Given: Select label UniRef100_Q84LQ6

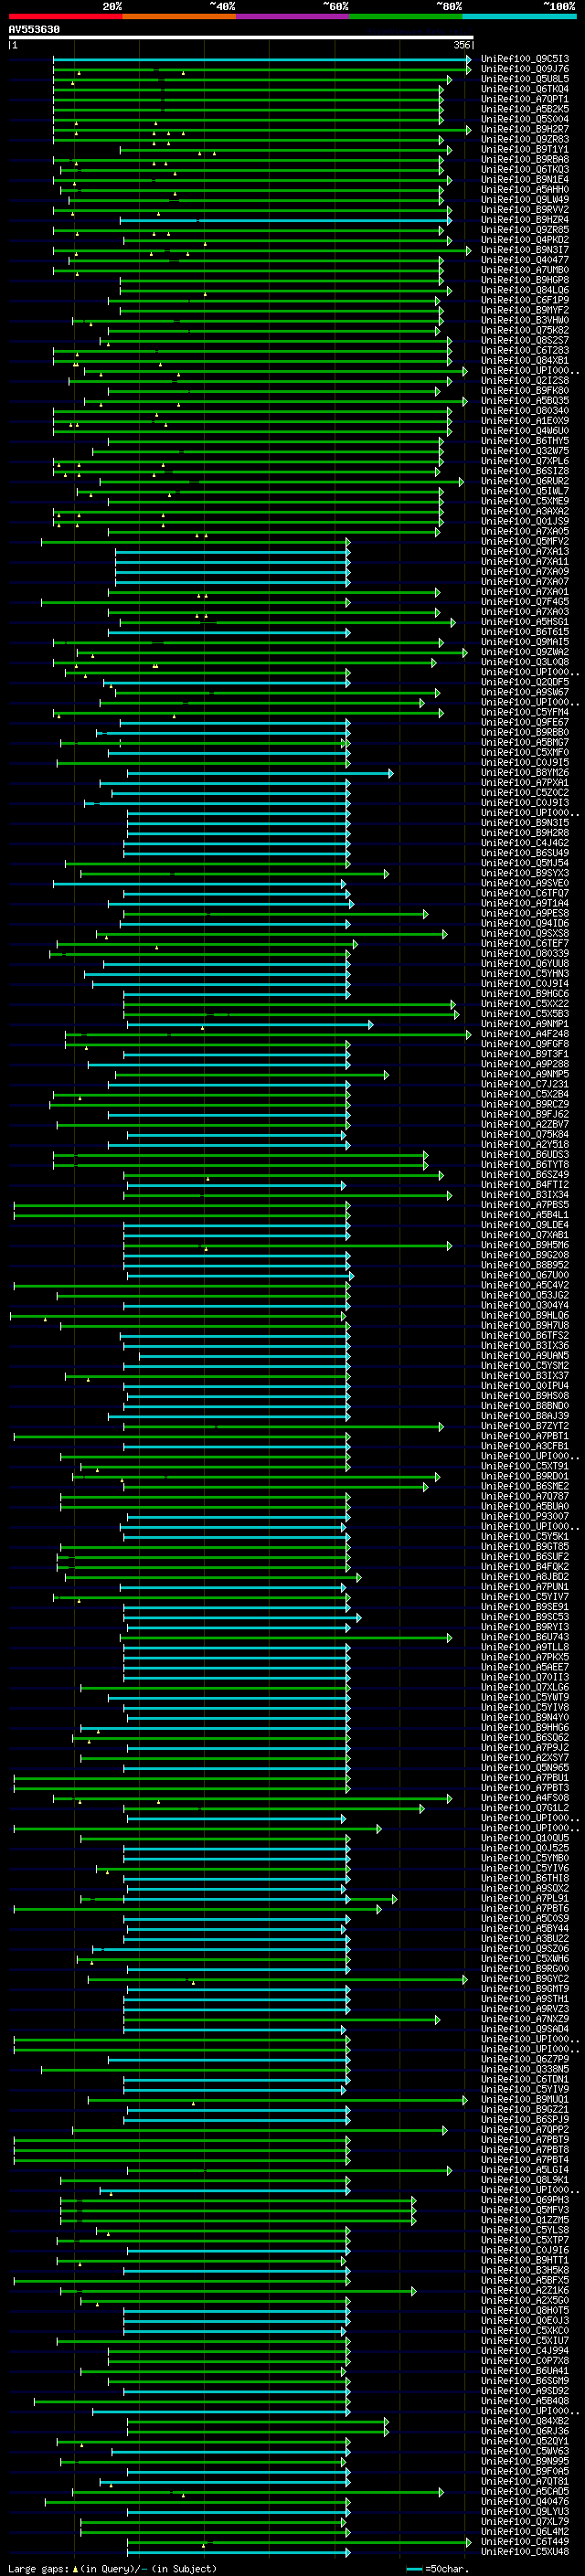Looking at the screenshot, I should click(x=525, y=290).
